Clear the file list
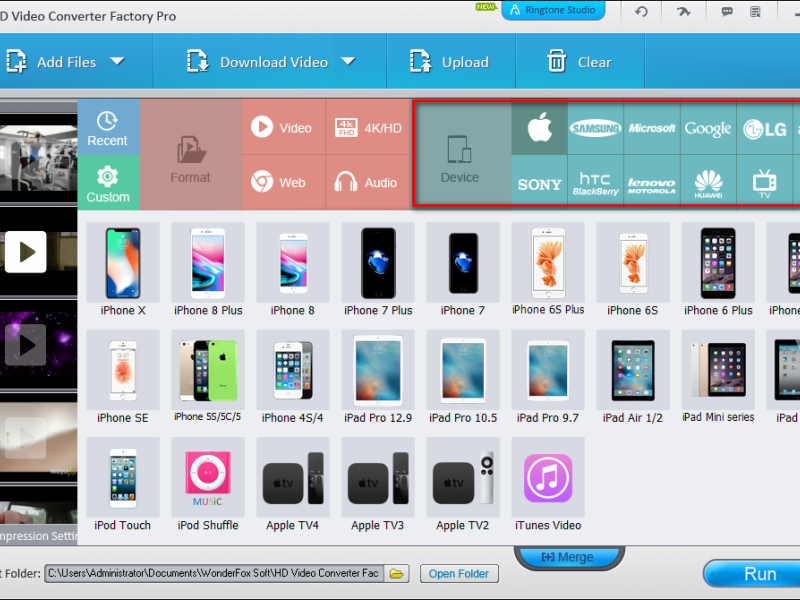This screenshot has height=600, width=800. pos(580,62)
